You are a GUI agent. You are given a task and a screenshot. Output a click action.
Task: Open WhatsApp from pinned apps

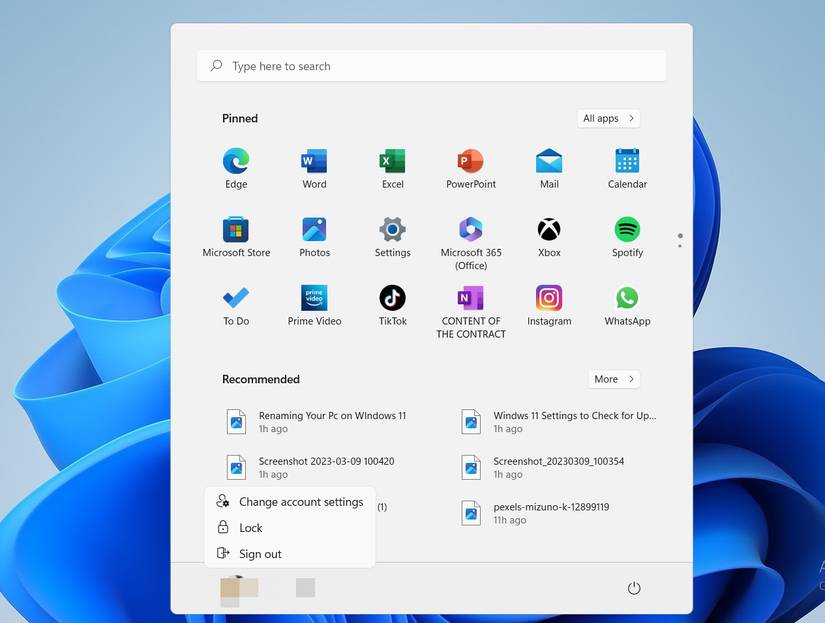[627, 298]
